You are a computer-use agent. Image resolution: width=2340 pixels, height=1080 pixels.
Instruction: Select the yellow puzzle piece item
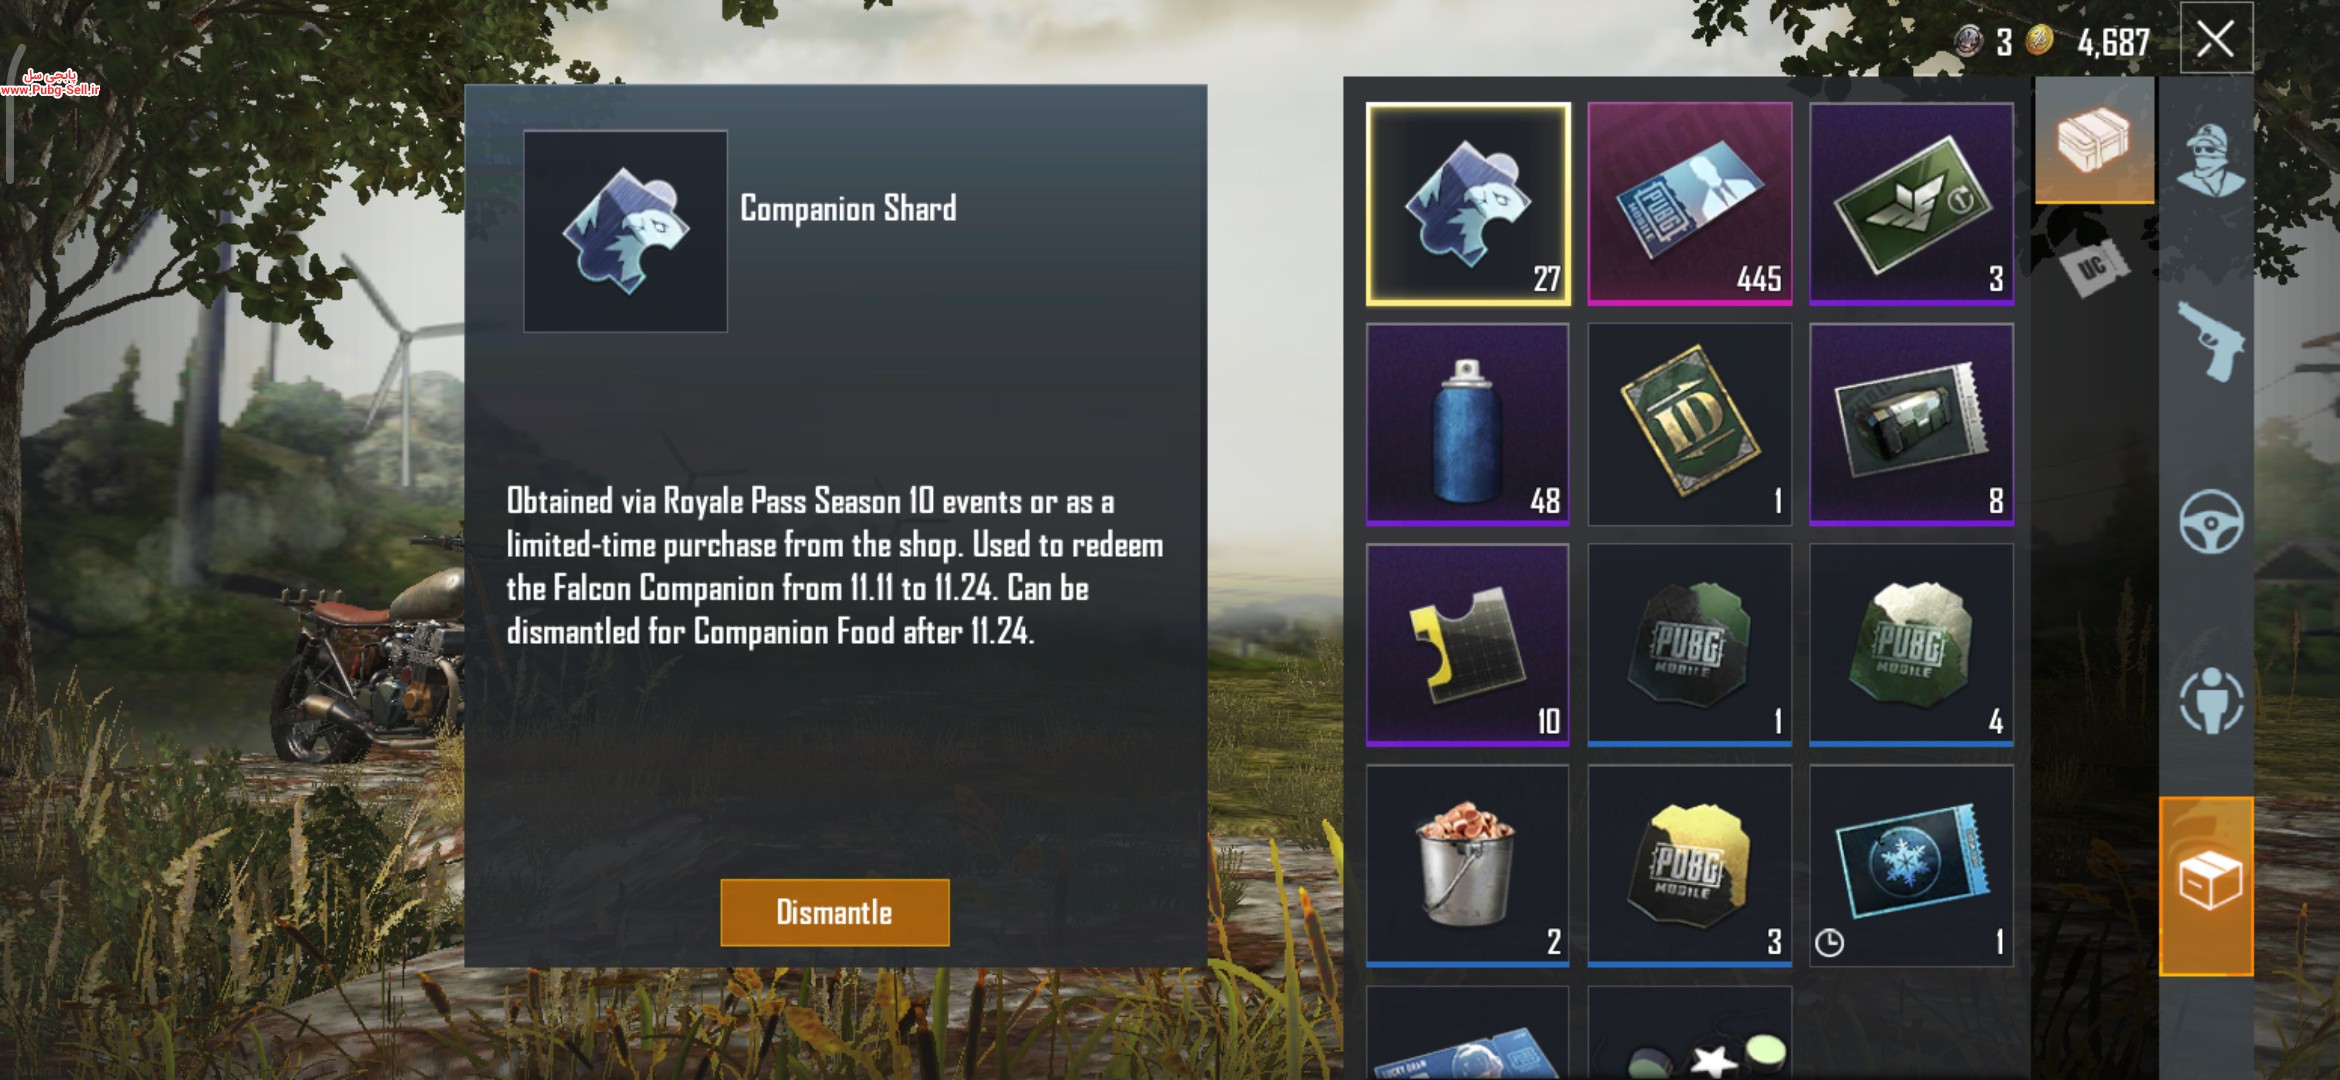pyautogui.click(x=1468, y=645)
